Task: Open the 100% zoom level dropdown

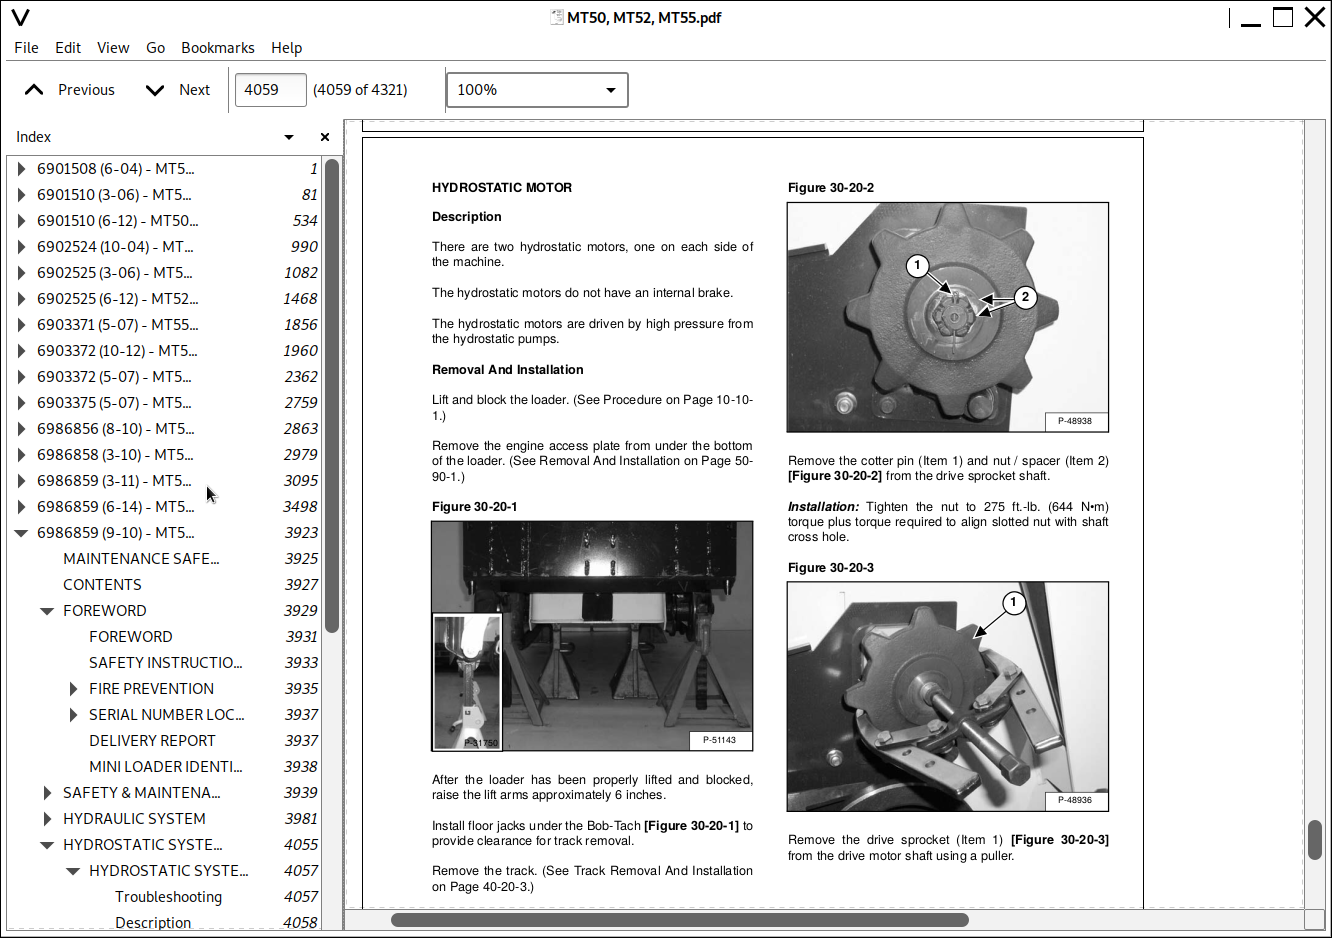Action: (x=537, y=90)
